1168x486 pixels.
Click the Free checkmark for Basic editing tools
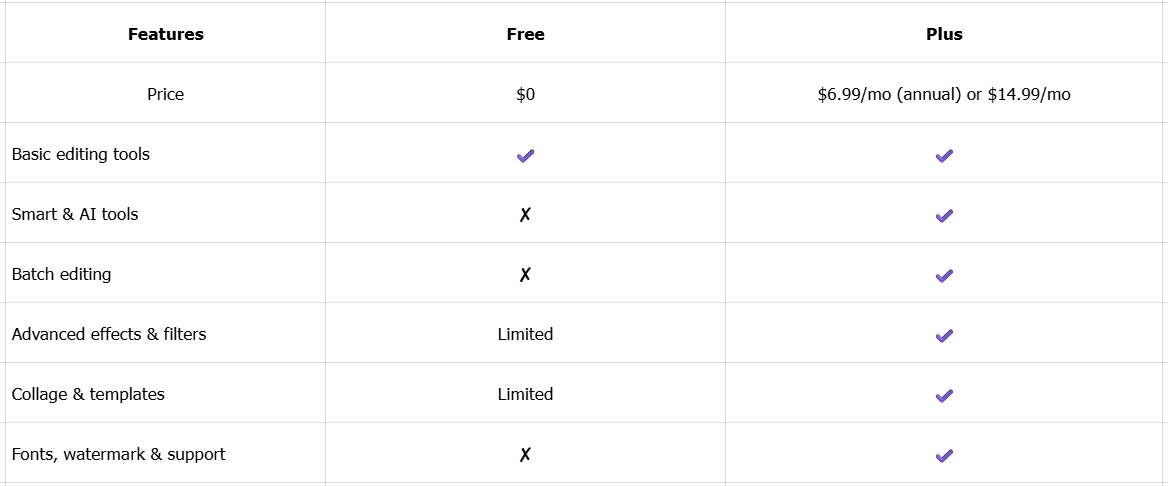coord(525,155)
